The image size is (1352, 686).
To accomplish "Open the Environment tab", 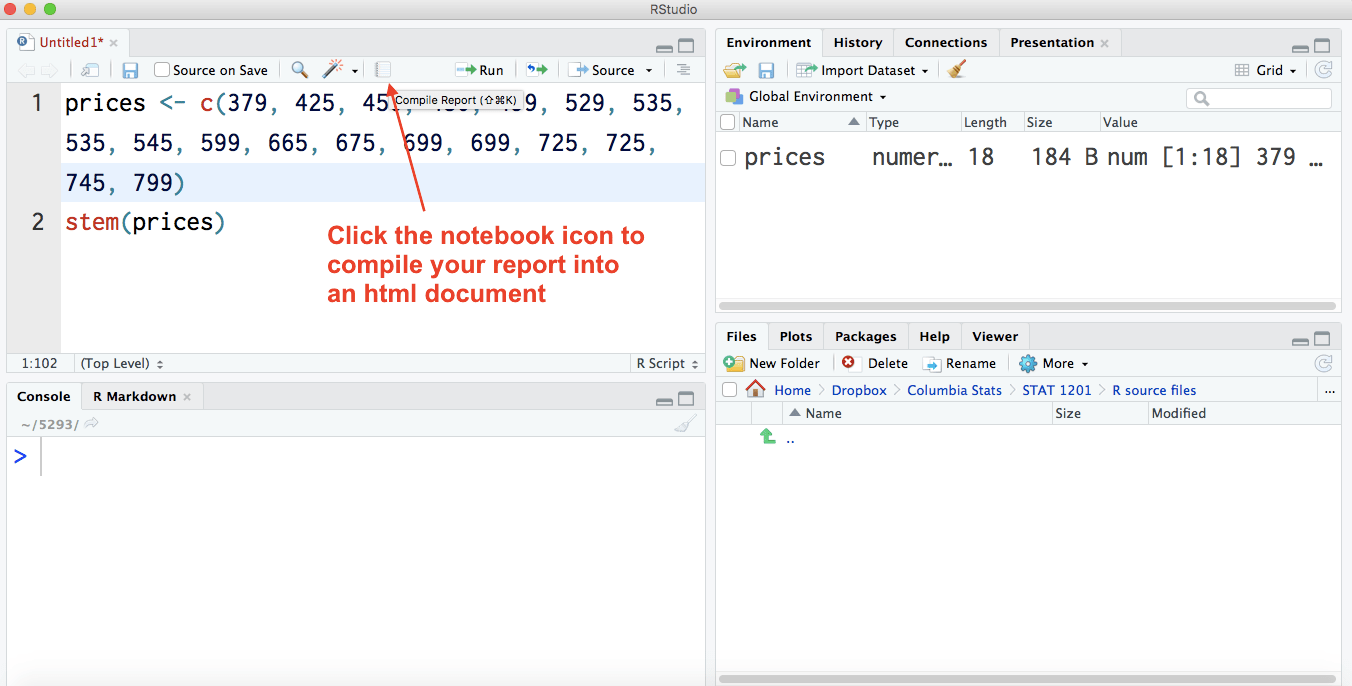I will [x=769, y=43].
